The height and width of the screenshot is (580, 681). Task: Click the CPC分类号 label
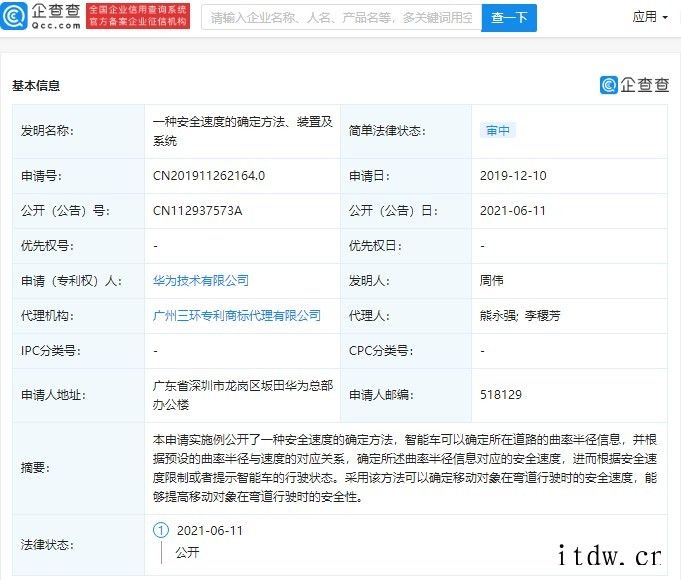click(x=381, y=351)
